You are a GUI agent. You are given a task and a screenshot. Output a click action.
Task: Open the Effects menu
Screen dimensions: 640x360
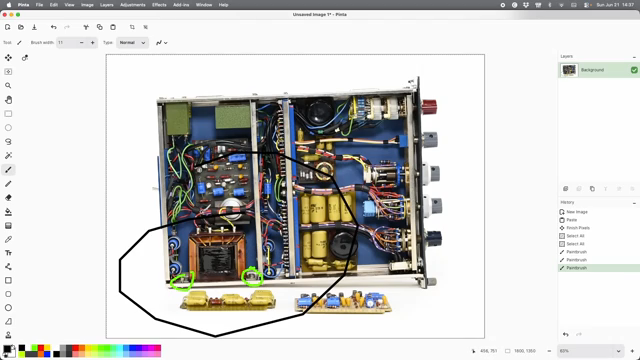159,5
